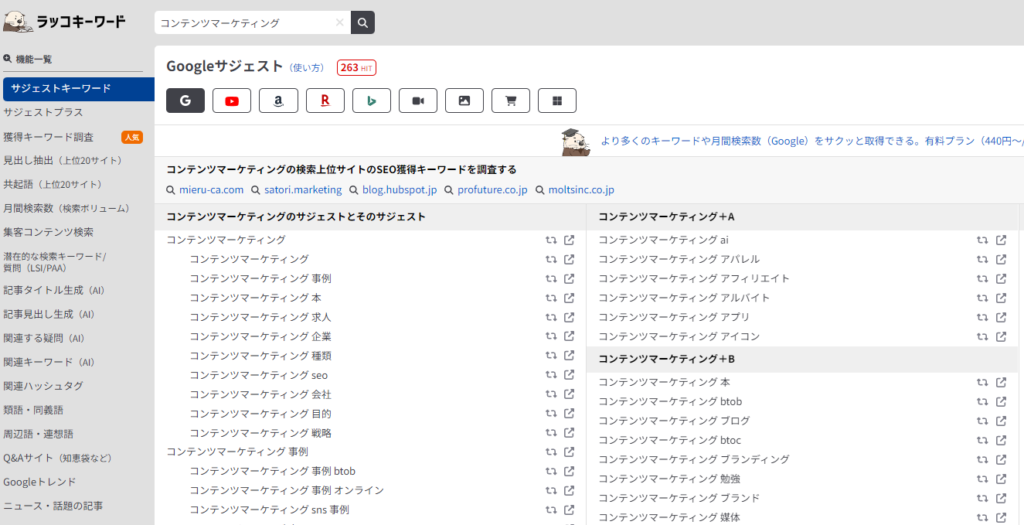This screenshot has height=525, width=1024.
Task: Open external link for コンテンツマーケティング btoc
Action: point(1000,440)
